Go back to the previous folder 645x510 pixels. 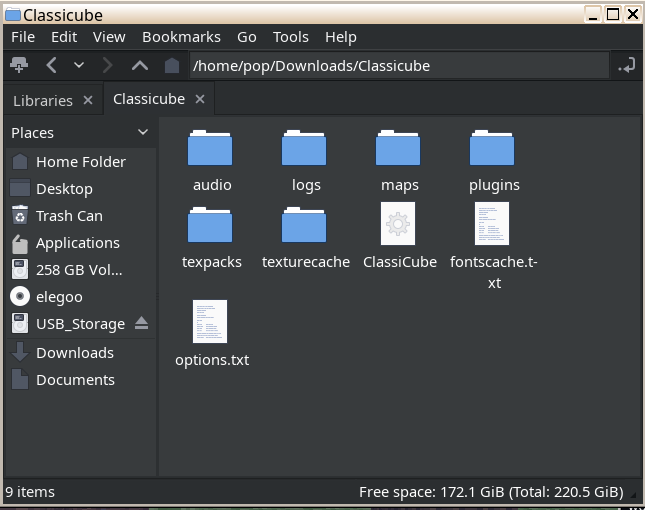click(51, 65)
